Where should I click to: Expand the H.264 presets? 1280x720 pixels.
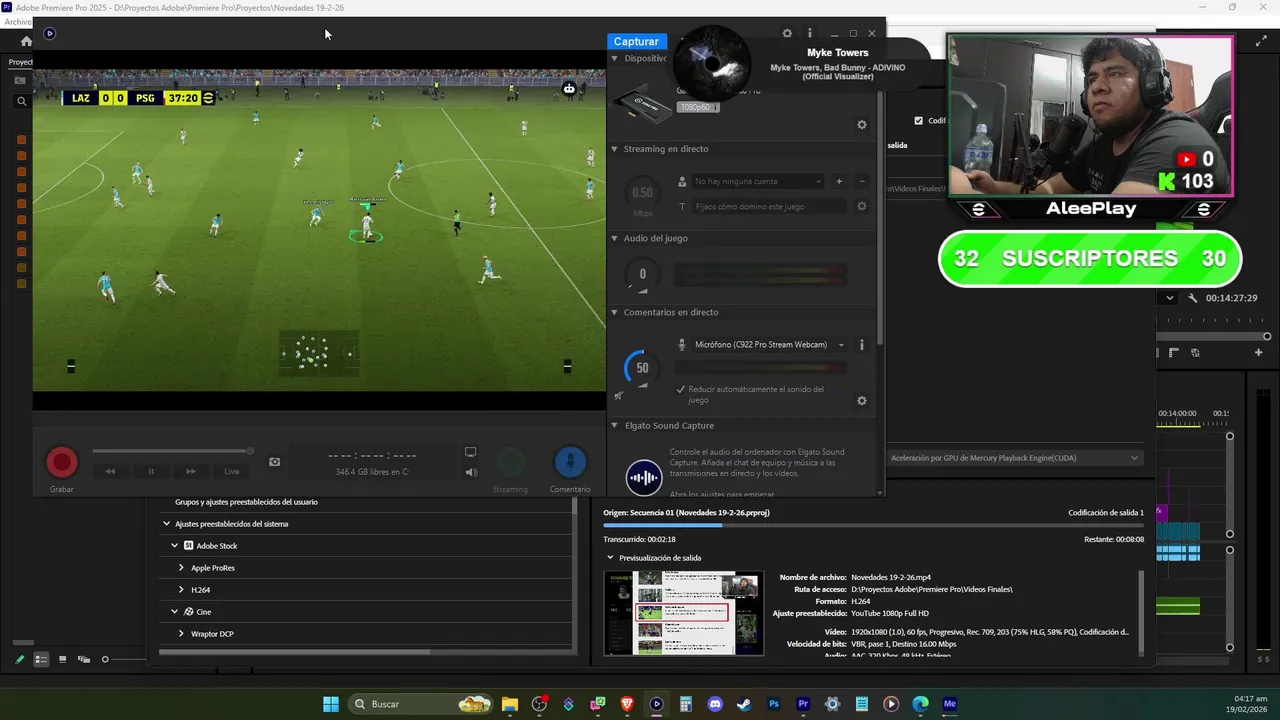(181, 590)
